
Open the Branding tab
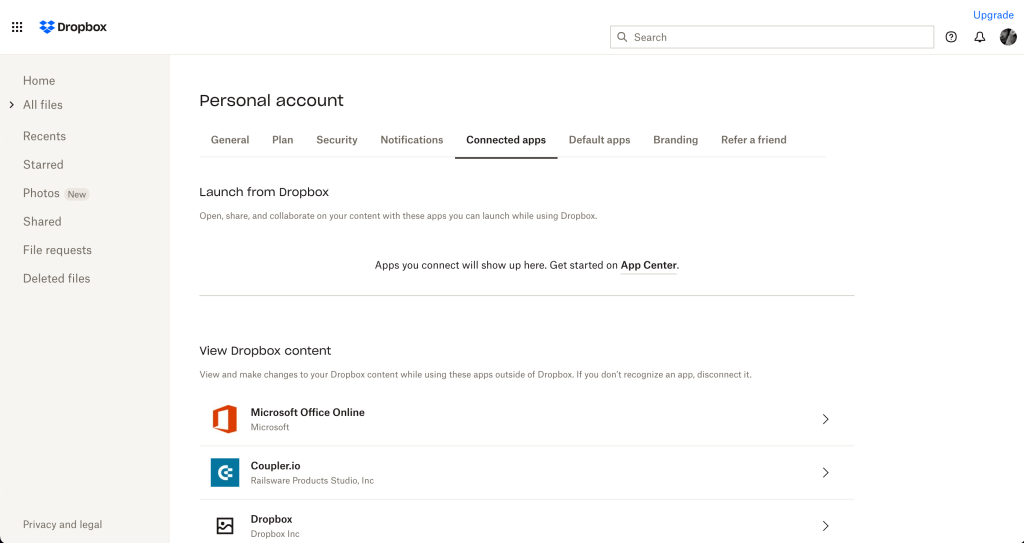click(675, 140)
